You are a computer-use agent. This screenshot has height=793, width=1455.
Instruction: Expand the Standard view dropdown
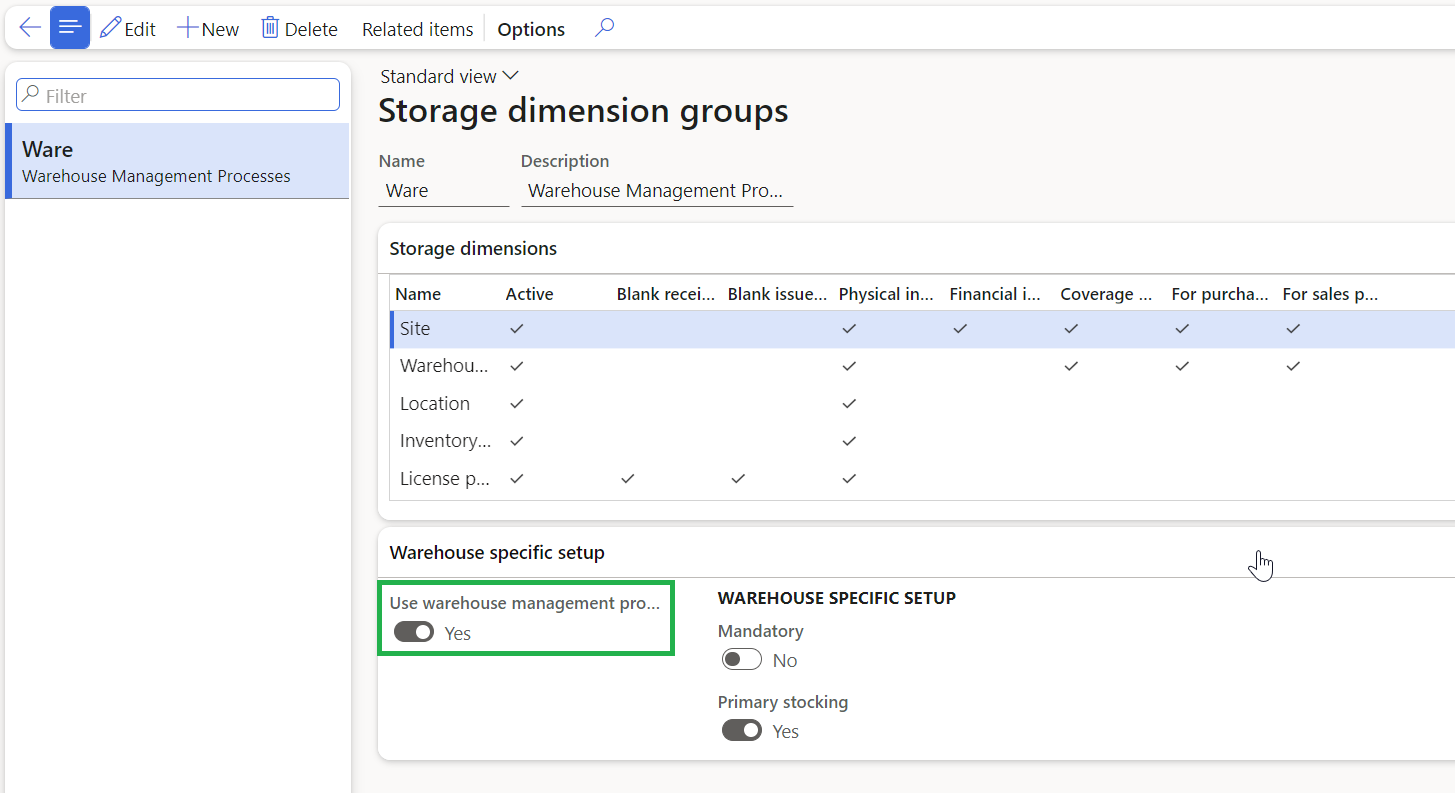[x=450, y=76]
